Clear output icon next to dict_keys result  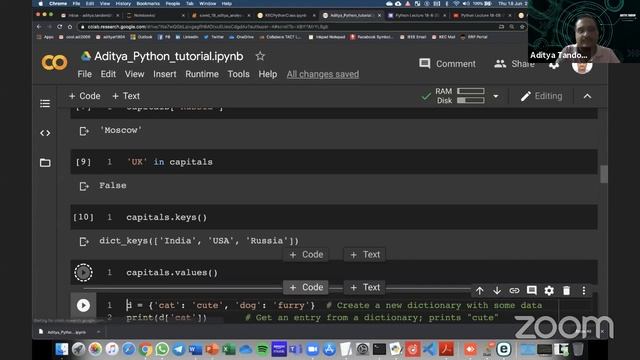click(x=84, y=242)
